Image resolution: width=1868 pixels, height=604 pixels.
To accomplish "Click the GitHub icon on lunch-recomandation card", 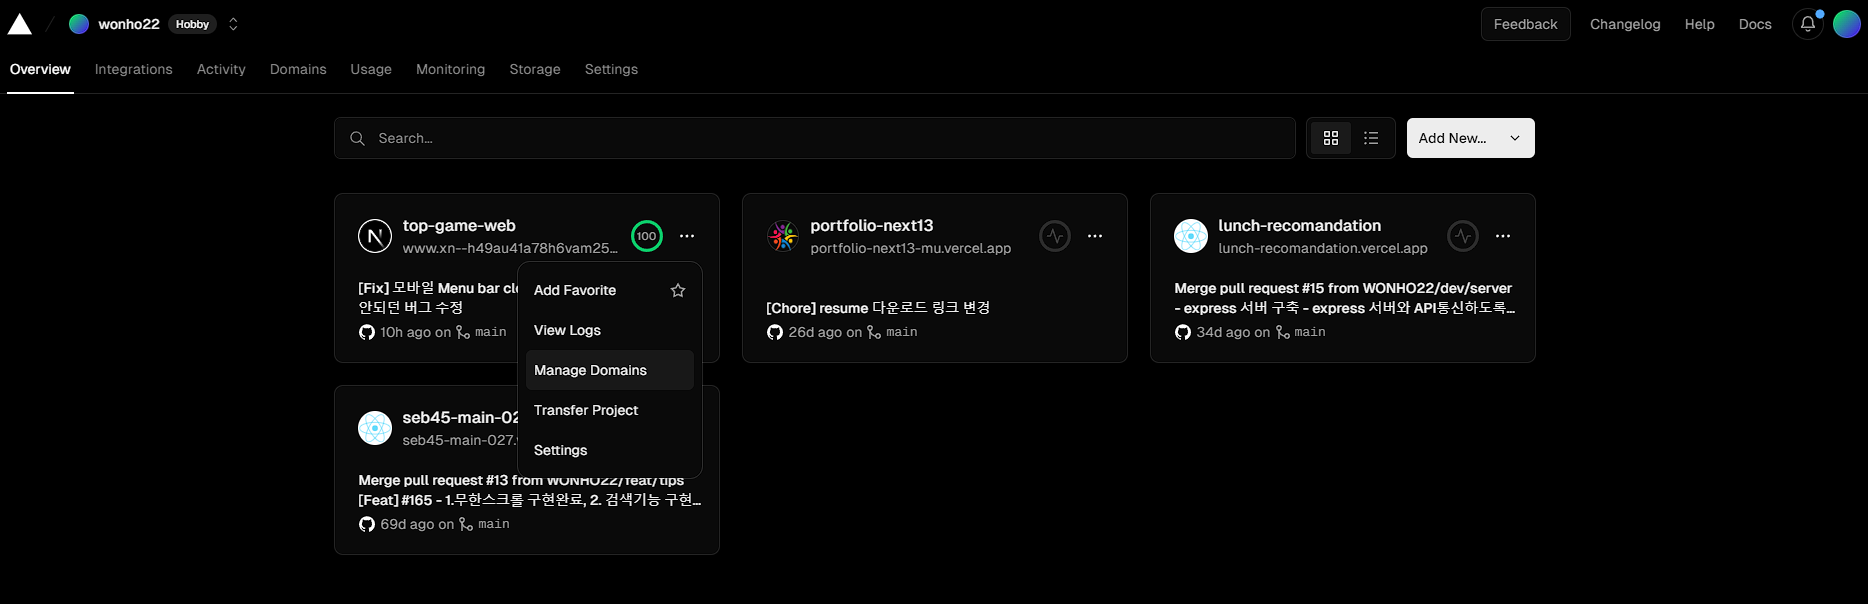I will tap(1183, 332).
